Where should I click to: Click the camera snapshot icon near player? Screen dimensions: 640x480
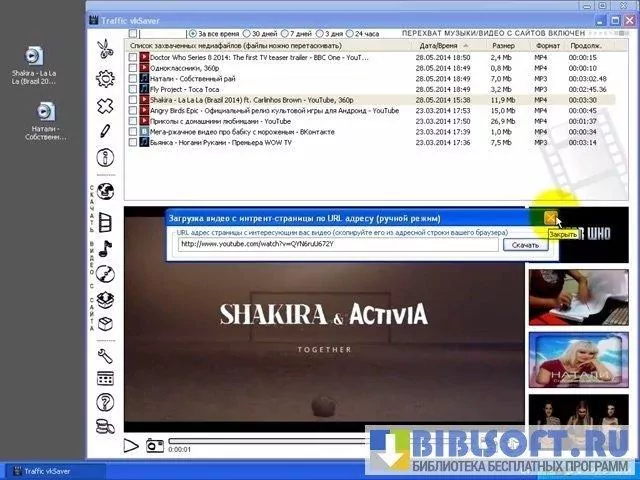154,445
